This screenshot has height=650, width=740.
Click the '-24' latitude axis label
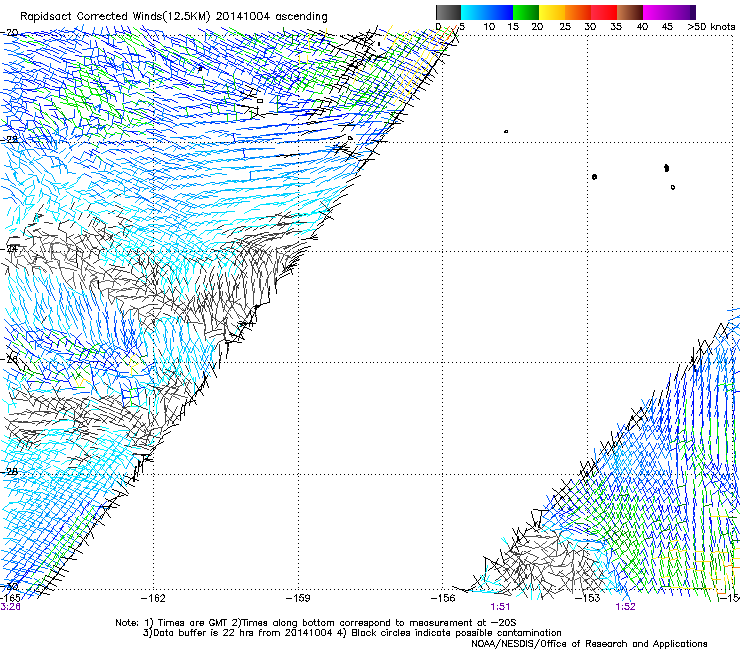9,249
